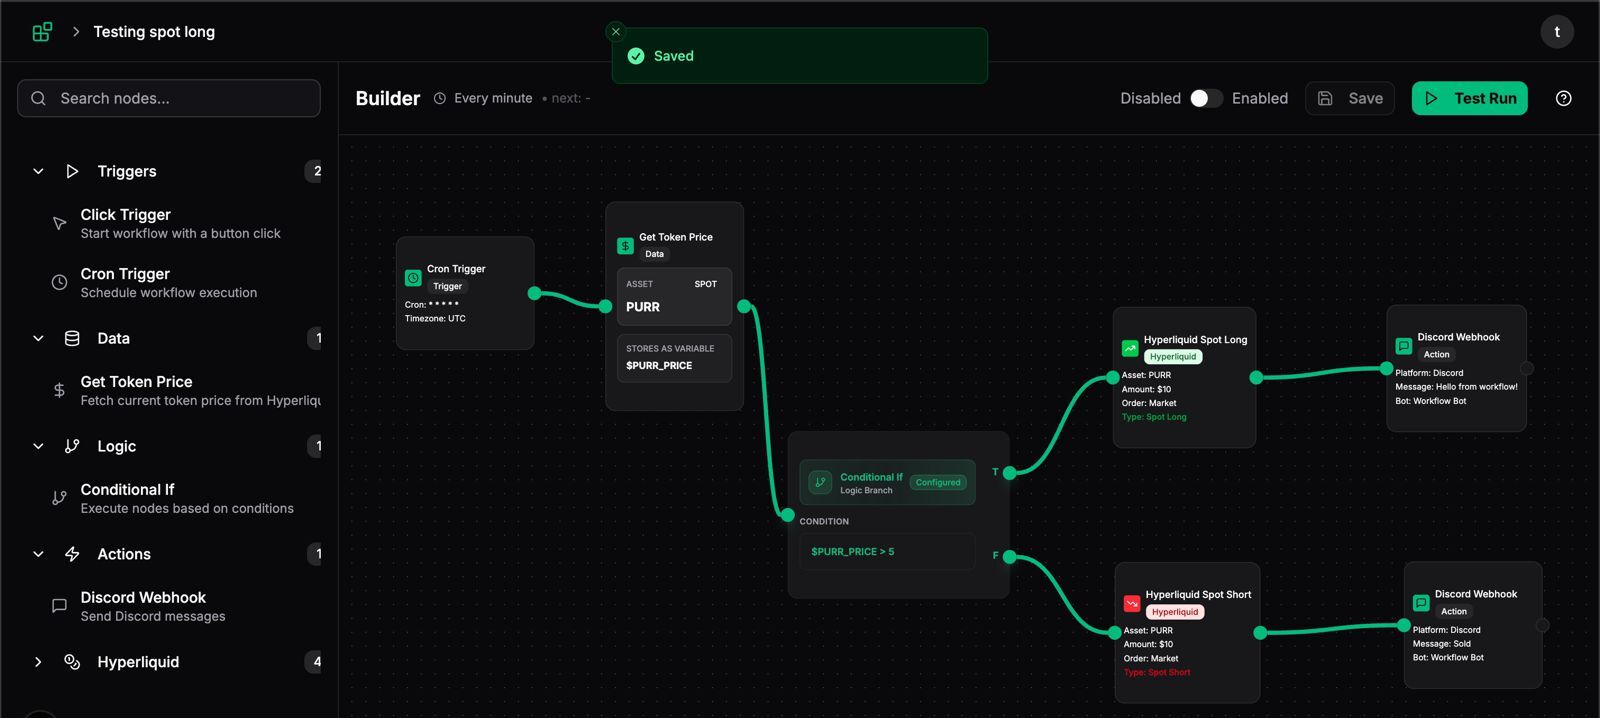Click the Get Token Price output handle
This screenshot has height=718, width=1600.
tap(743, 306)
